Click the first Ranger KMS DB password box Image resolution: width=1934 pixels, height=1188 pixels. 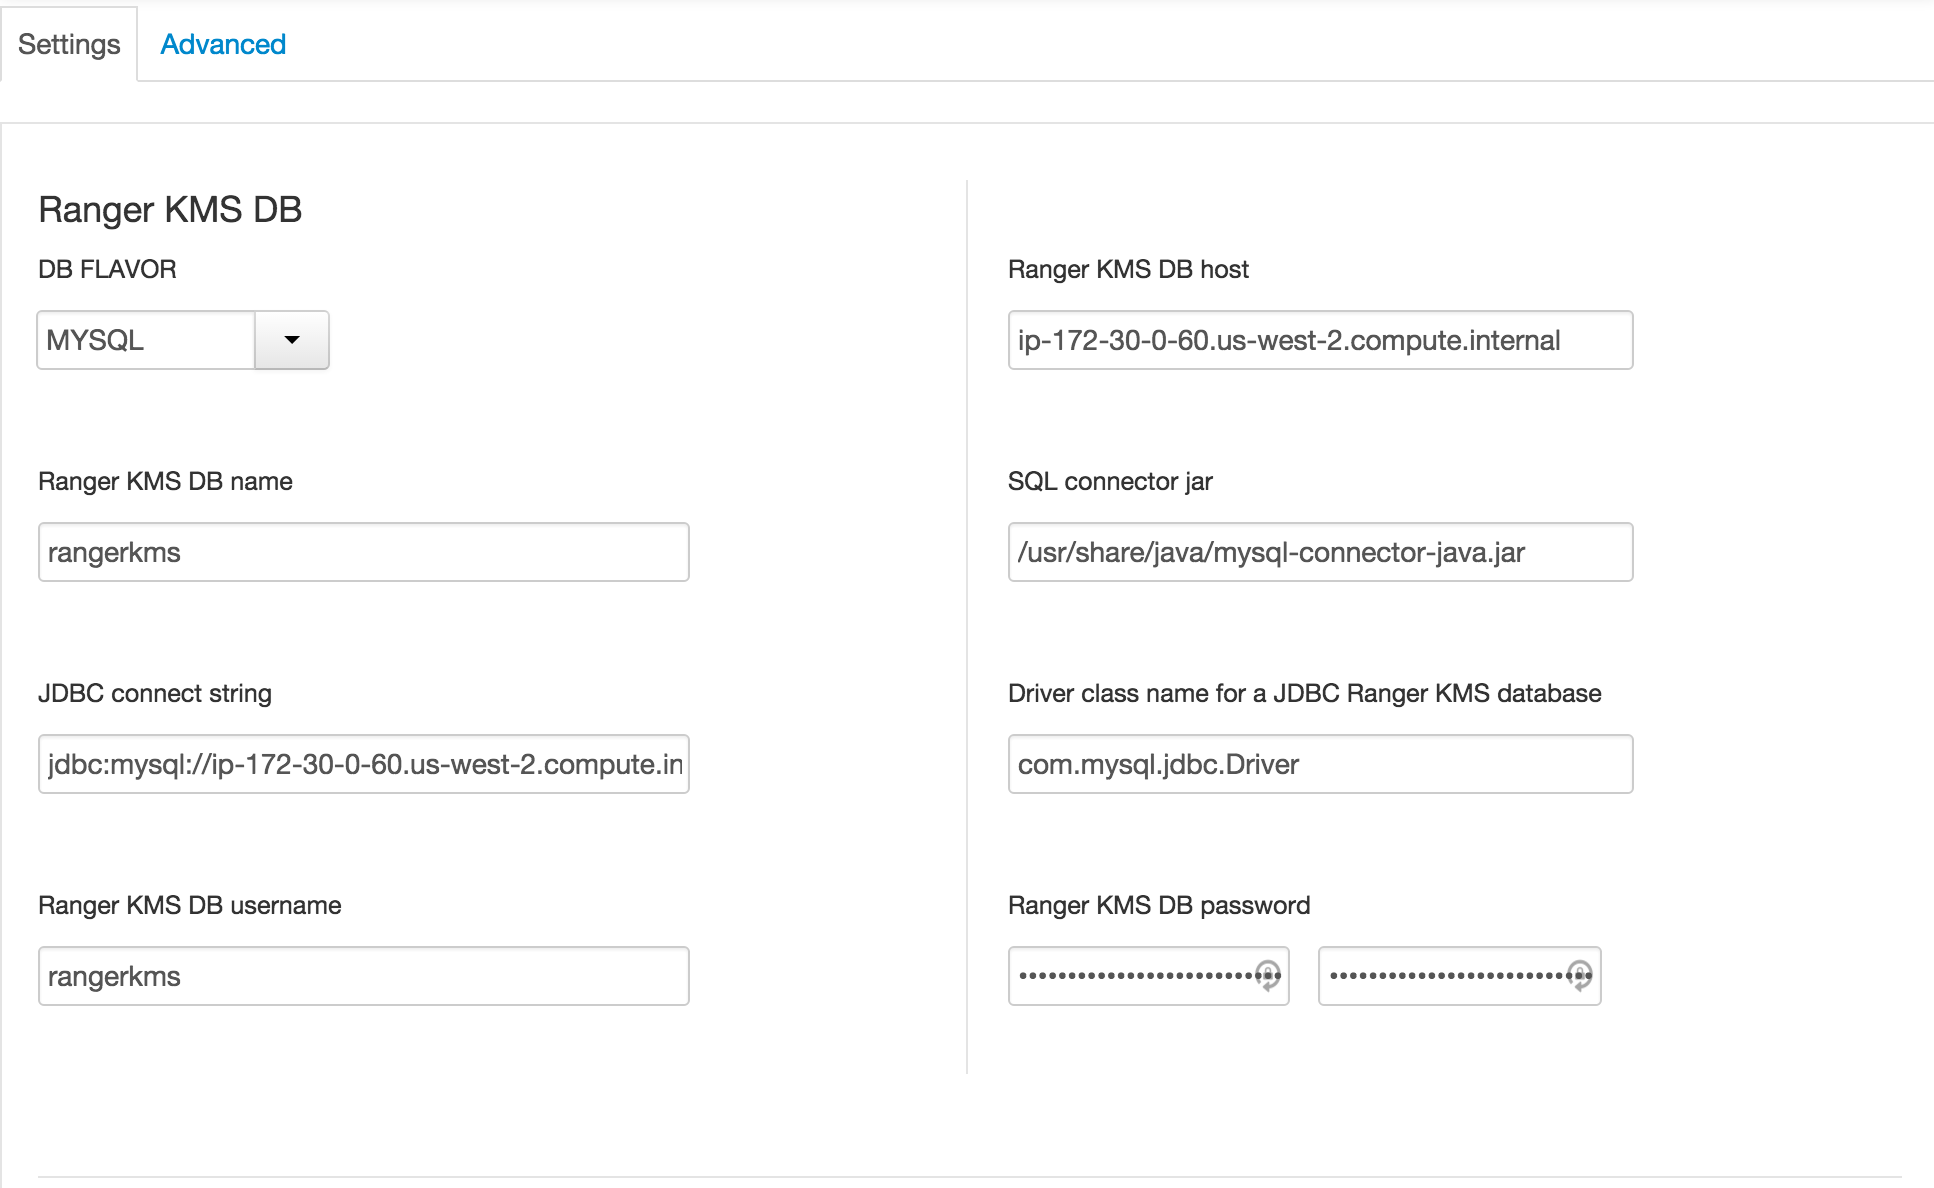1149,976
